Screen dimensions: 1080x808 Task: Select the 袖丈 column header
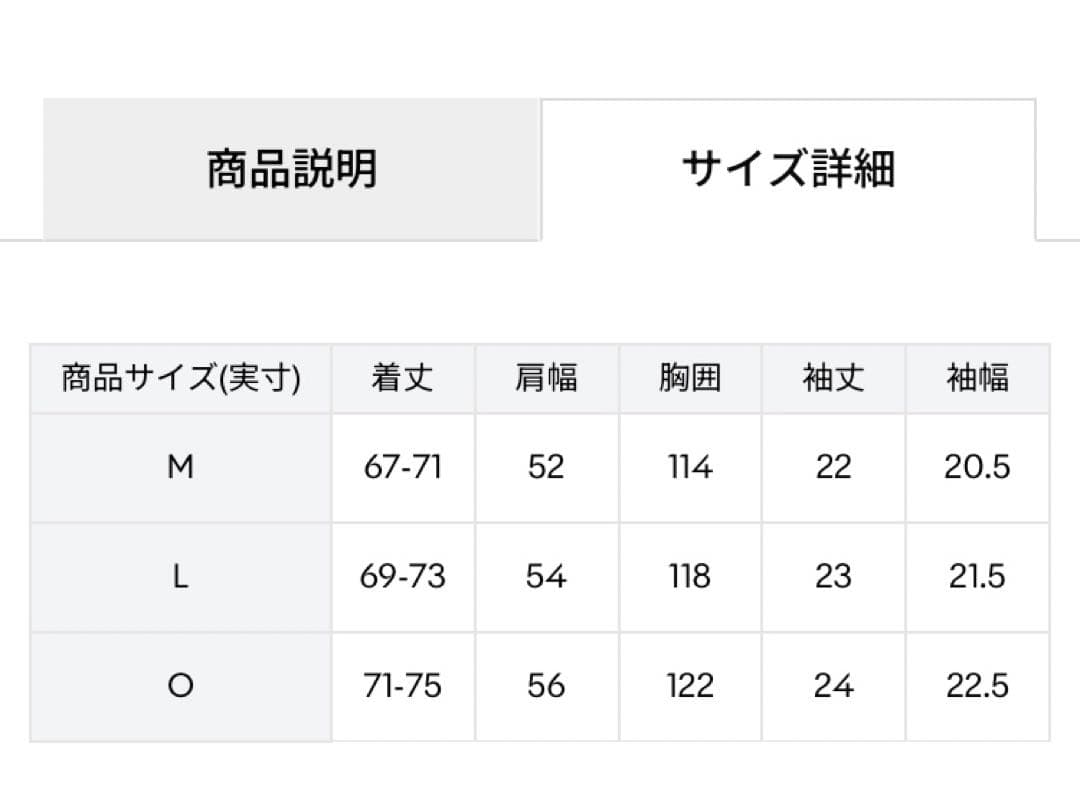pyautogui.click(x=833, y=378)
